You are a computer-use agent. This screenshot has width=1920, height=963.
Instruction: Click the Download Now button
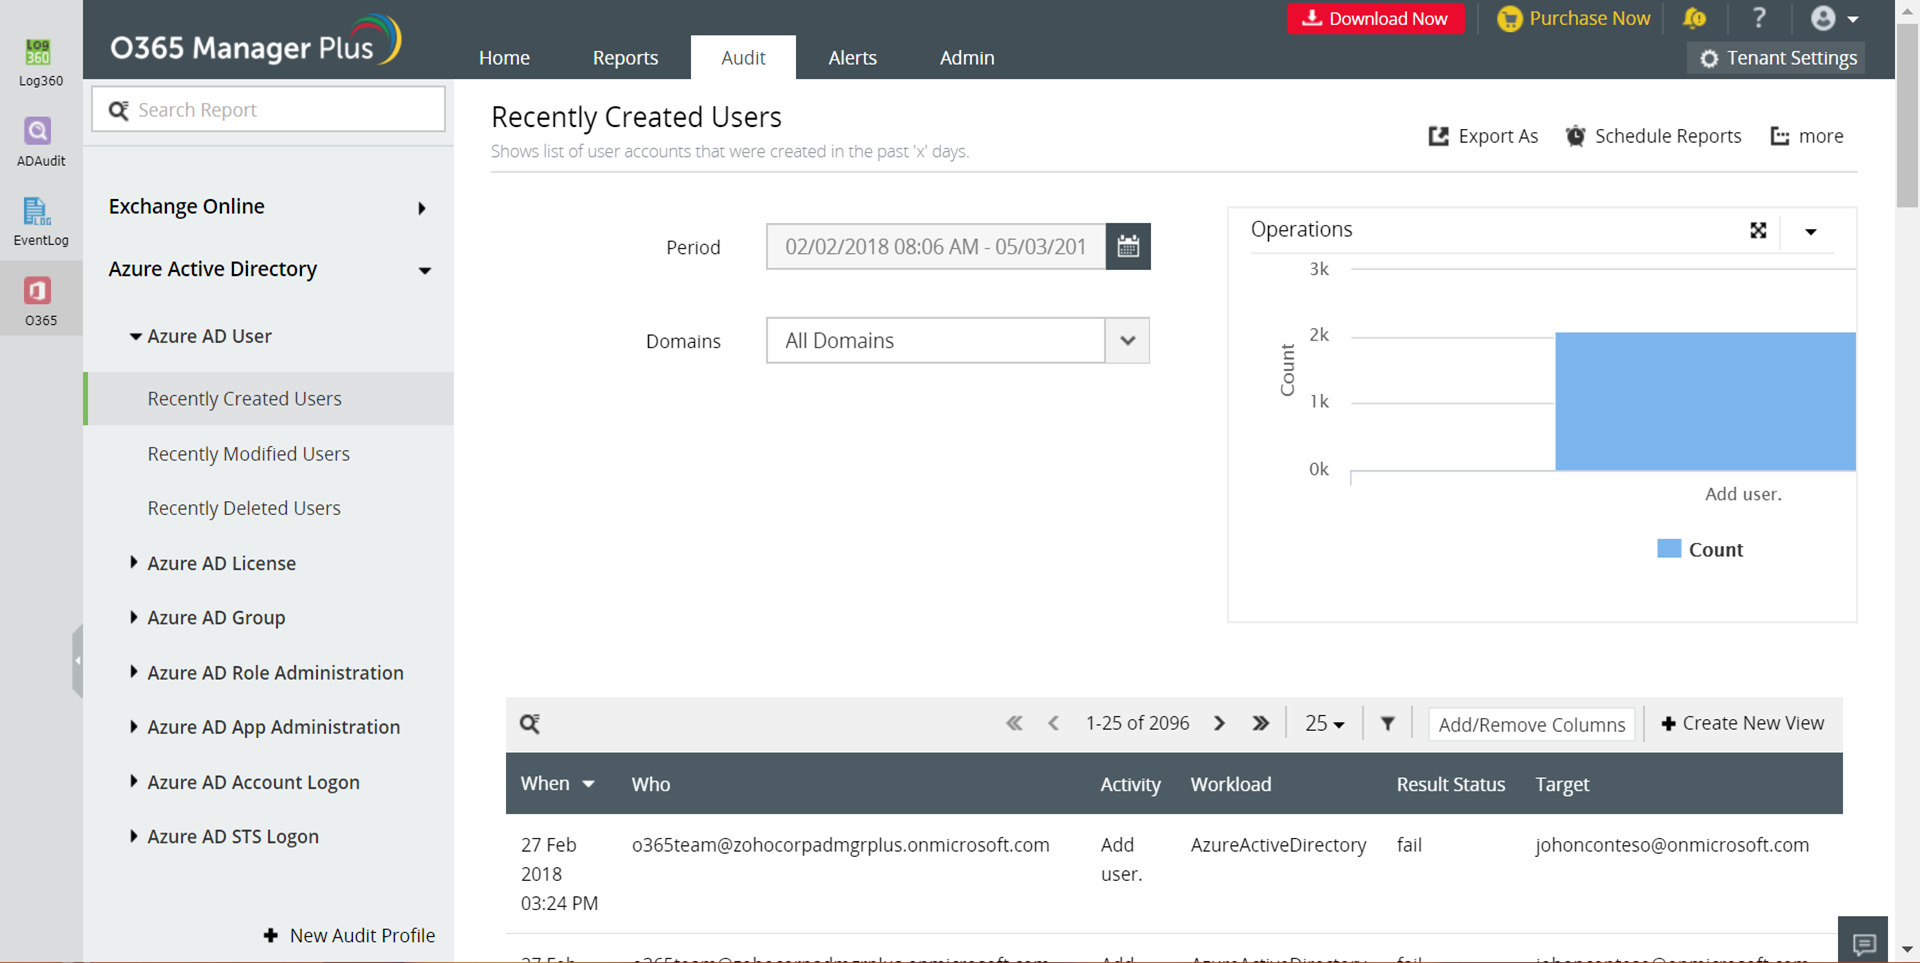(1376, 18)
